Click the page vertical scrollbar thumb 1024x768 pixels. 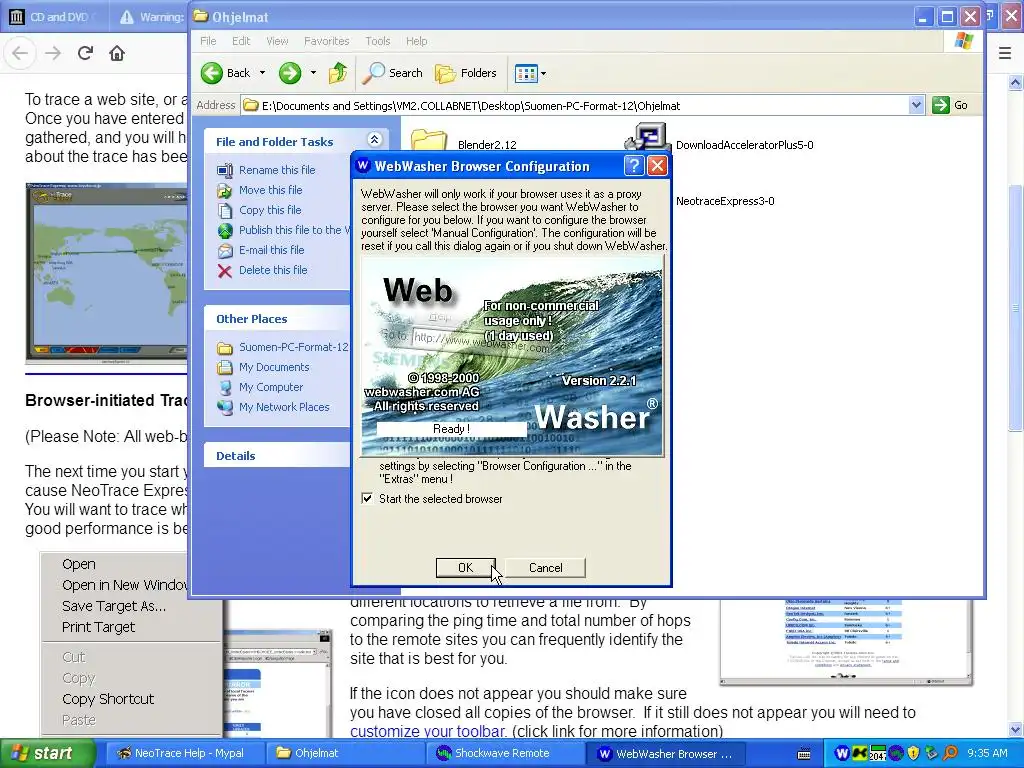coord(1016,307)
